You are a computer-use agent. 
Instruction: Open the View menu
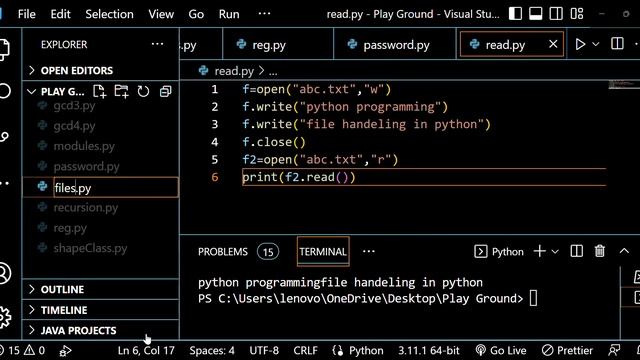click(161, 14)
